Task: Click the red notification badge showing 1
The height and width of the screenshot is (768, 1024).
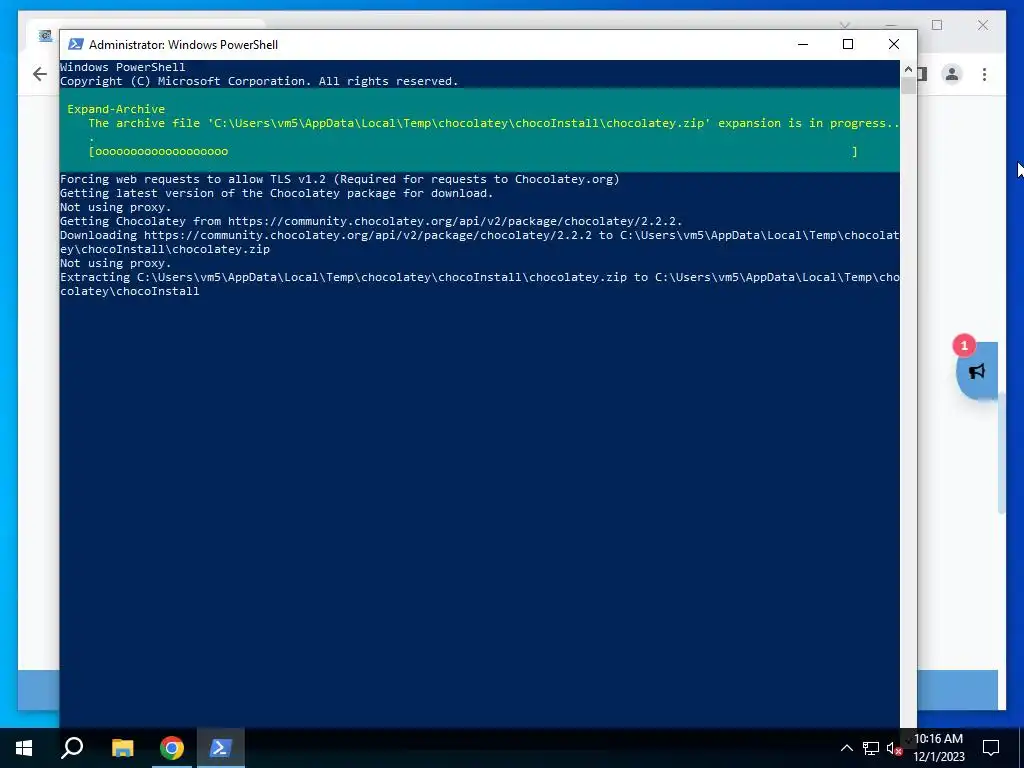Action: (x=964, y=345)
